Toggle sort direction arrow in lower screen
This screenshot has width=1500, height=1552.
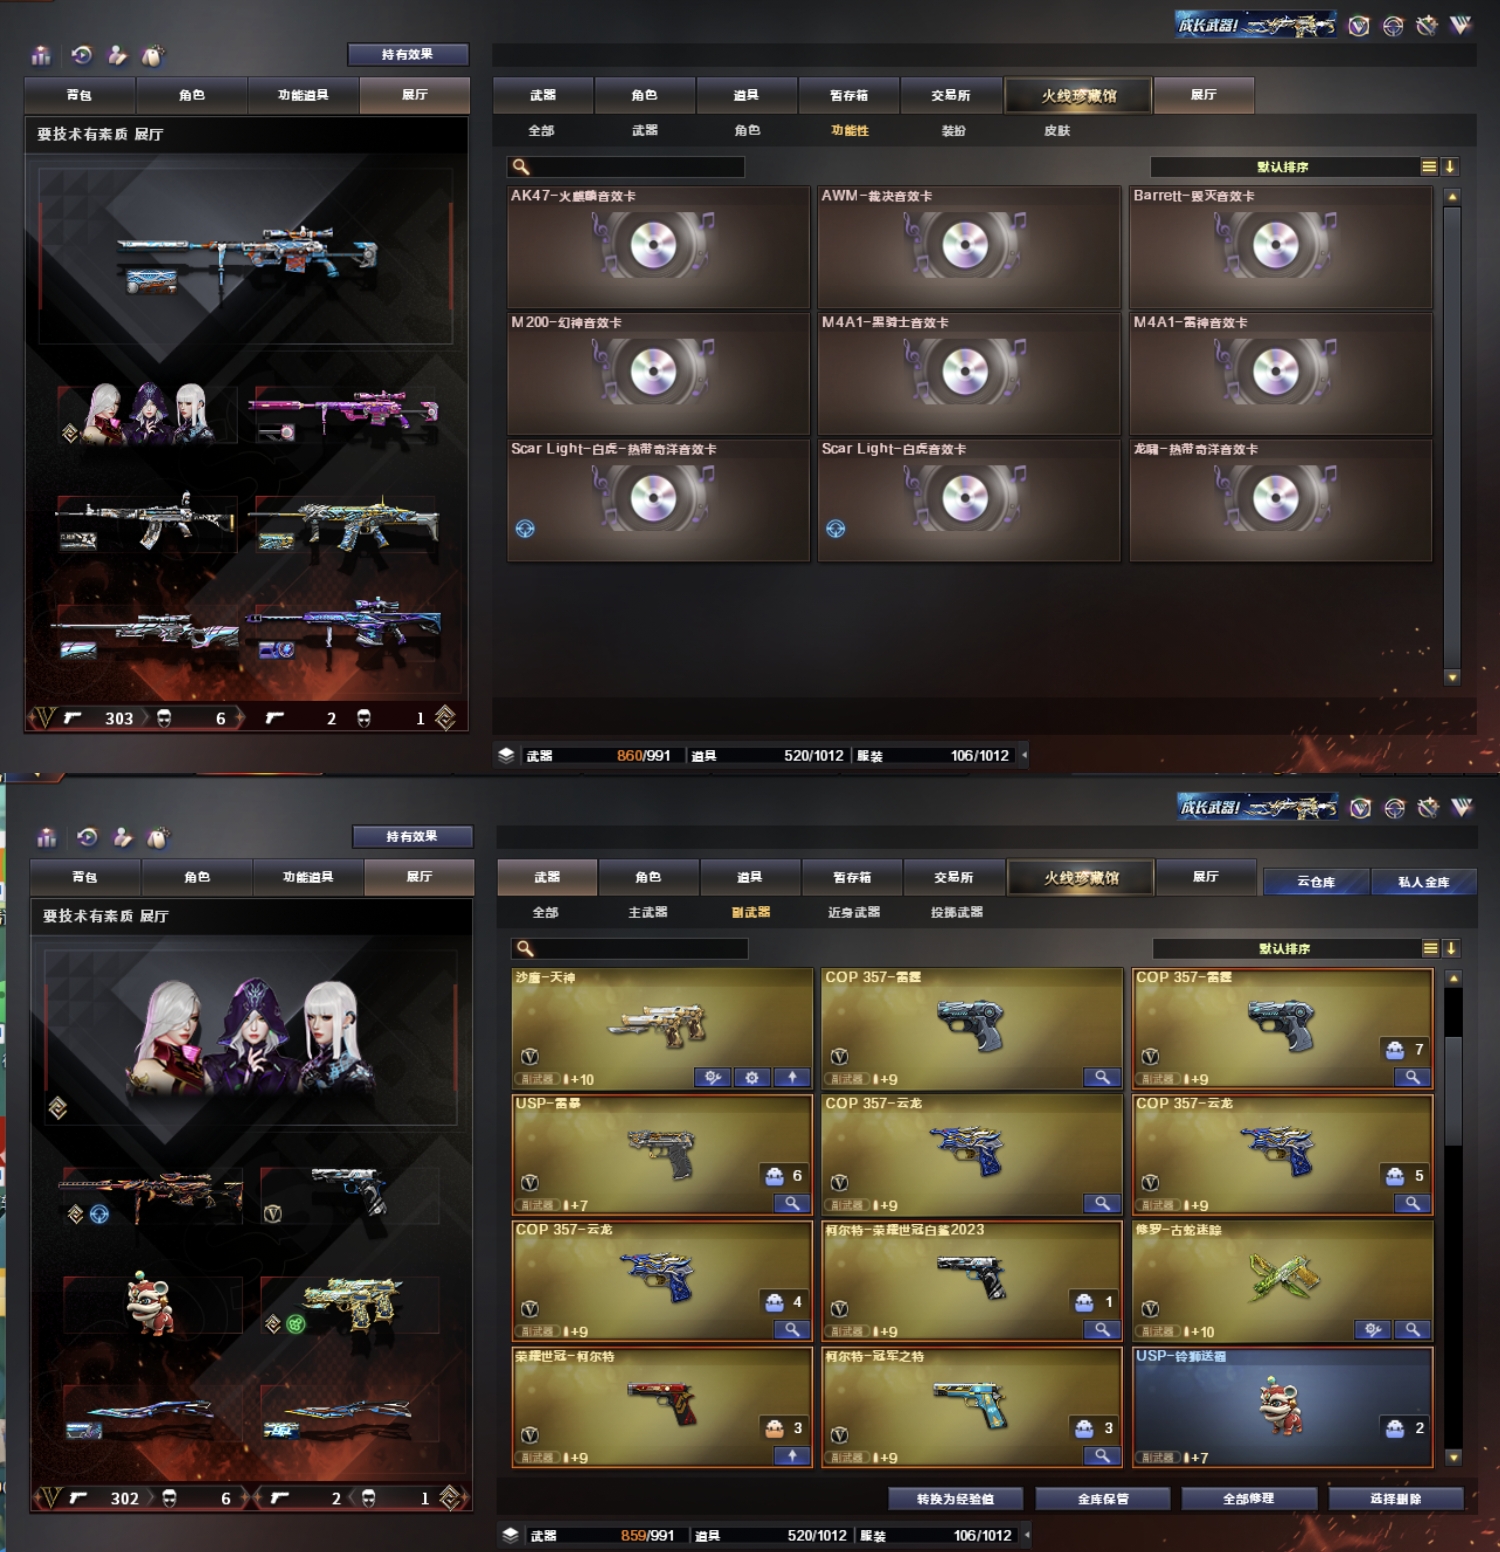point(1451,948)
